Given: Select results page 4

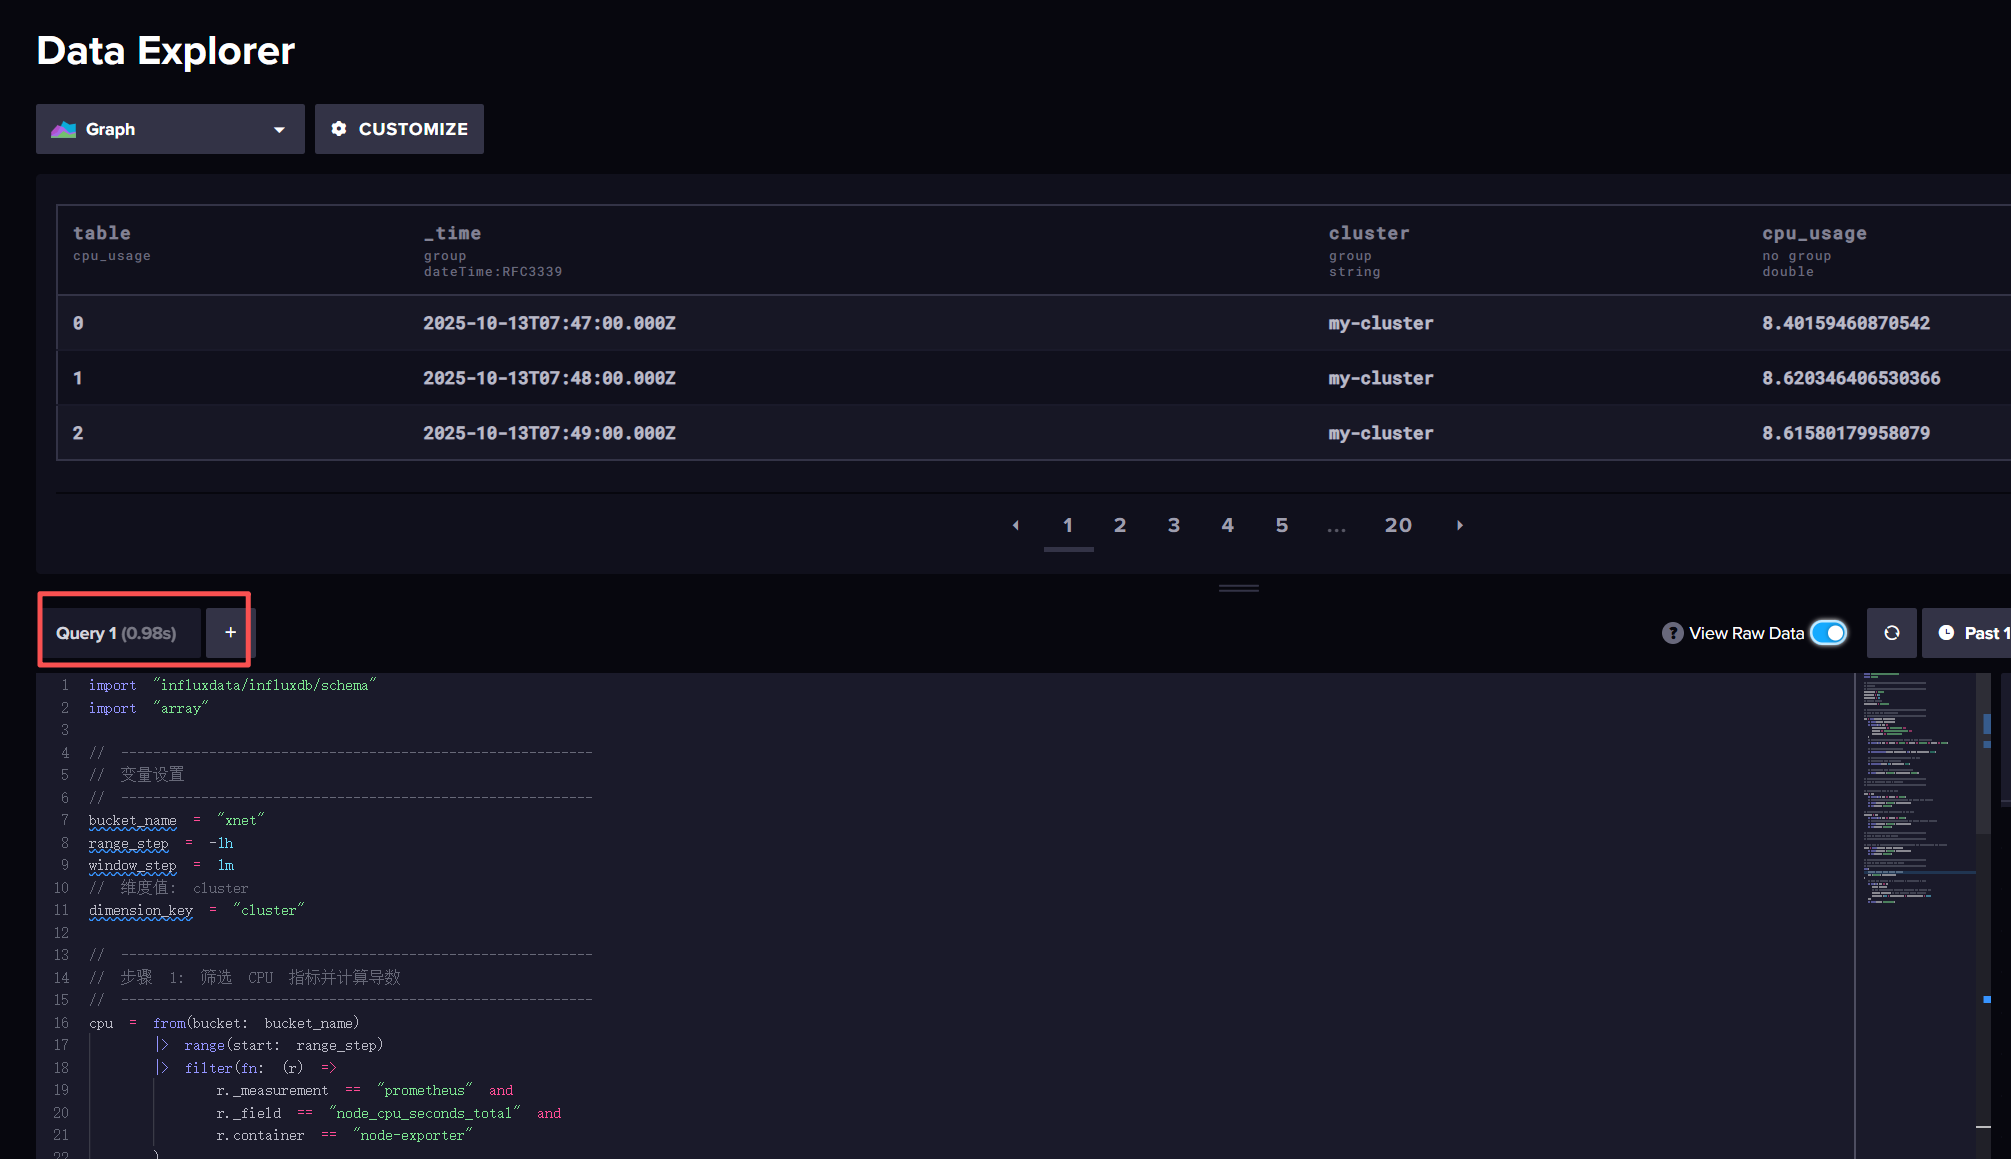Looking at the screenshot, I should [1228, 525].
